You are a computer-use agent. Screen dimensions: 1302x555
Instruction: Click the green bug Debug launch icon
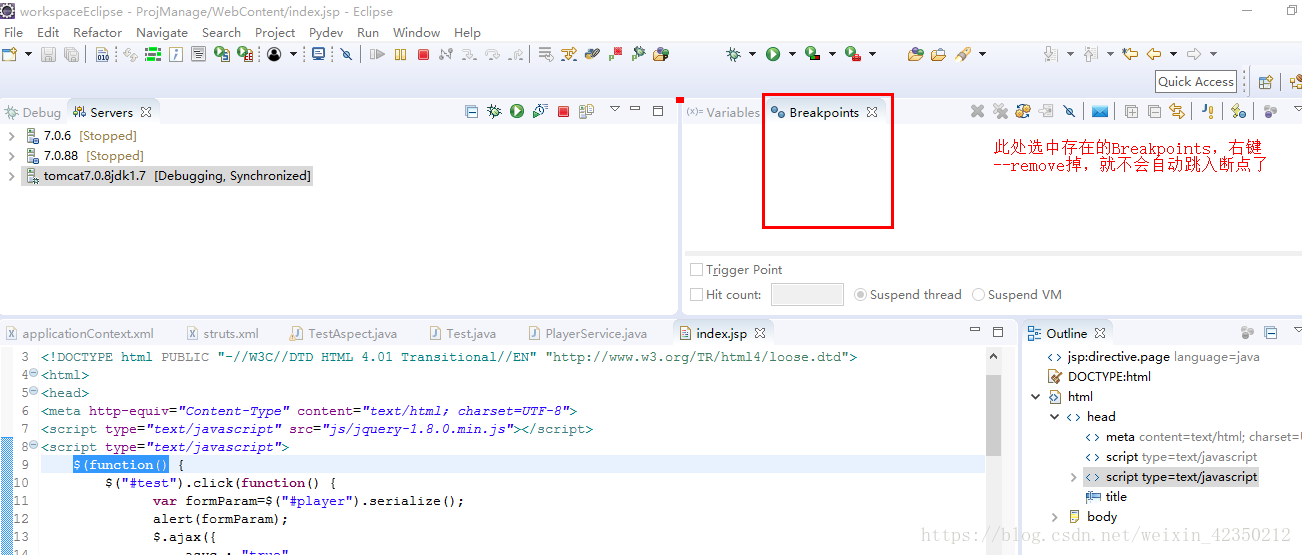tap(734, 54)
